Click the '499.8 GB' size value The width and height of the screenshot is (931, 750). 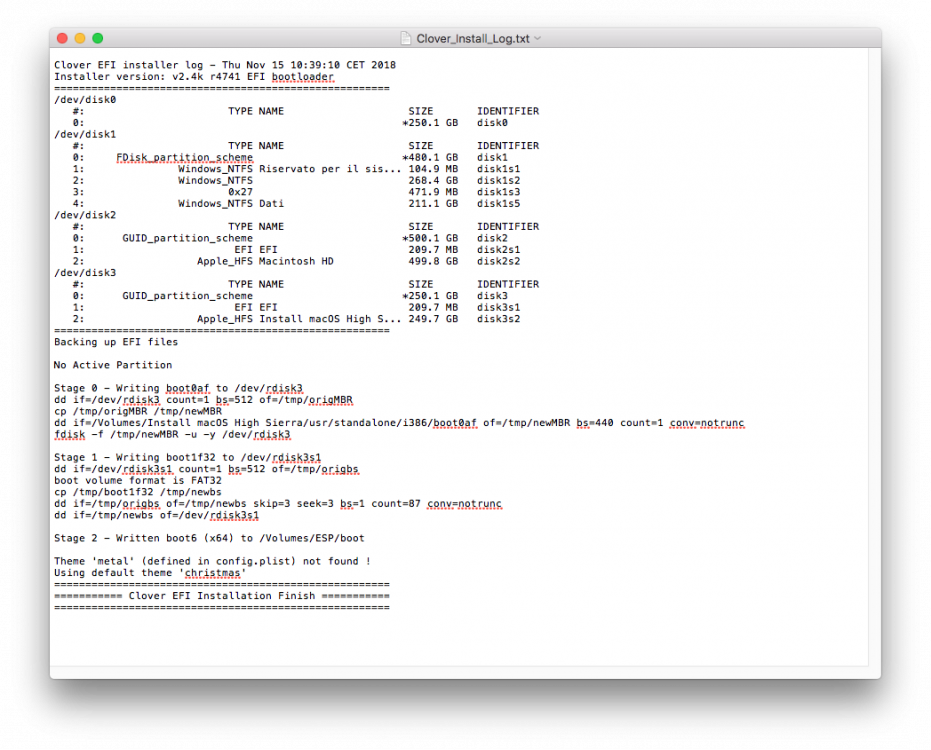tap(433, 261)
